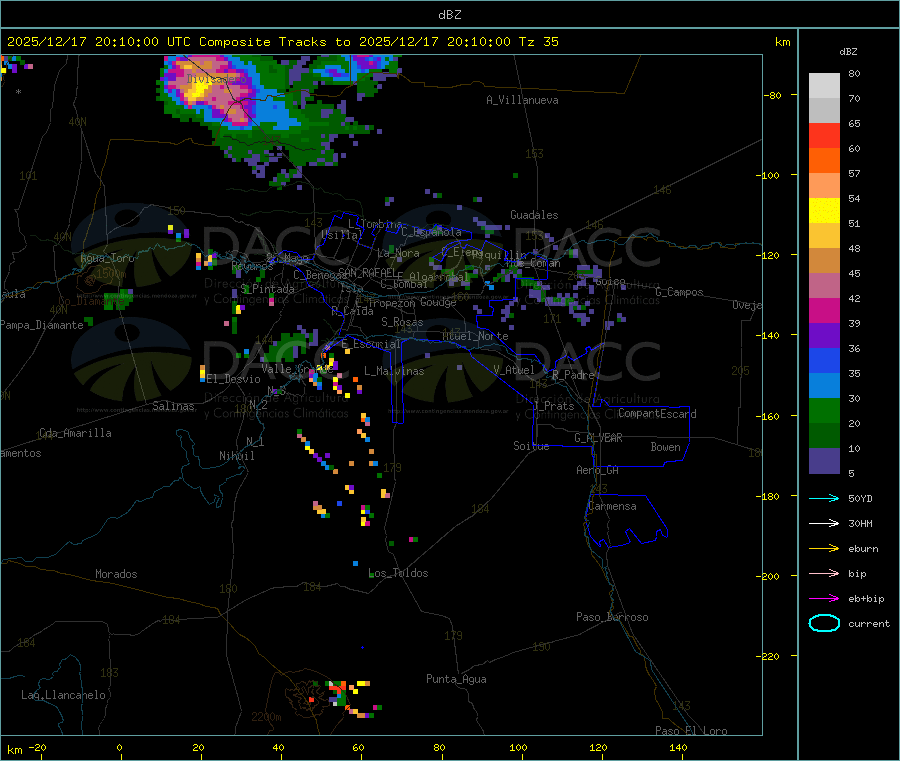The width and height of the screenshot is (900, 761).
Task: Click the 'R_Padre' map label
Action: 573,375
